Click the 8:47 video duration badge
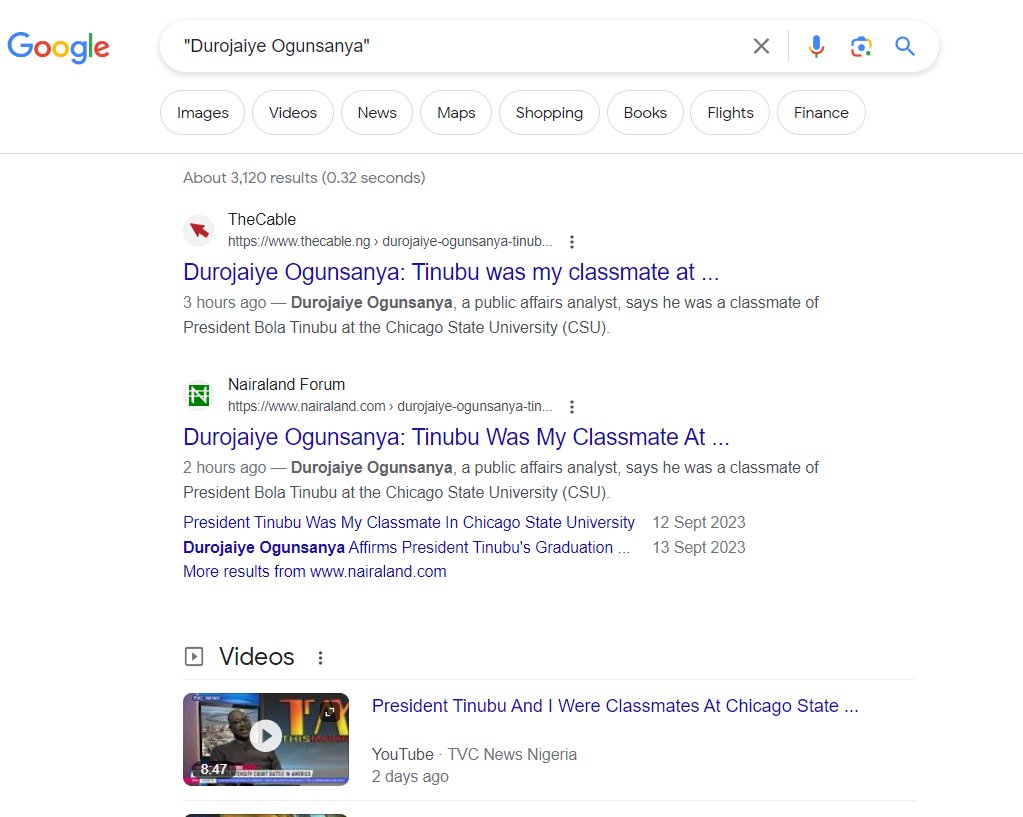The image size is (1023, 817). pos(213,769)
